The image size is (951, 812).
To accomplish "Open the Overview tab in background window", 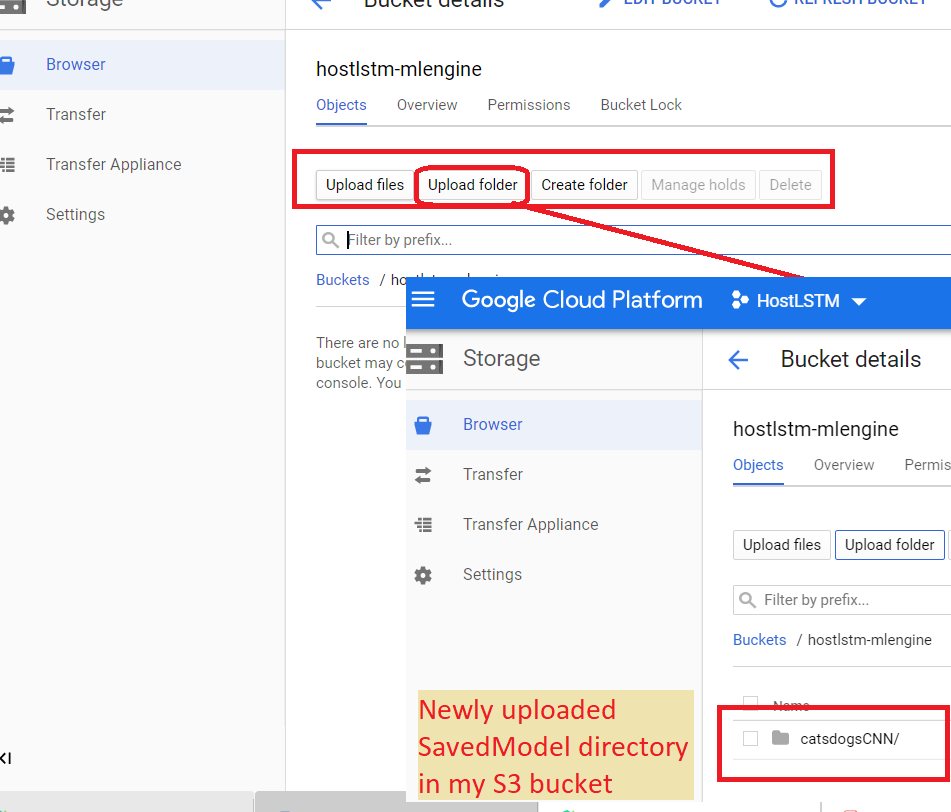I will pyautogui.click(x=427, y=105).
